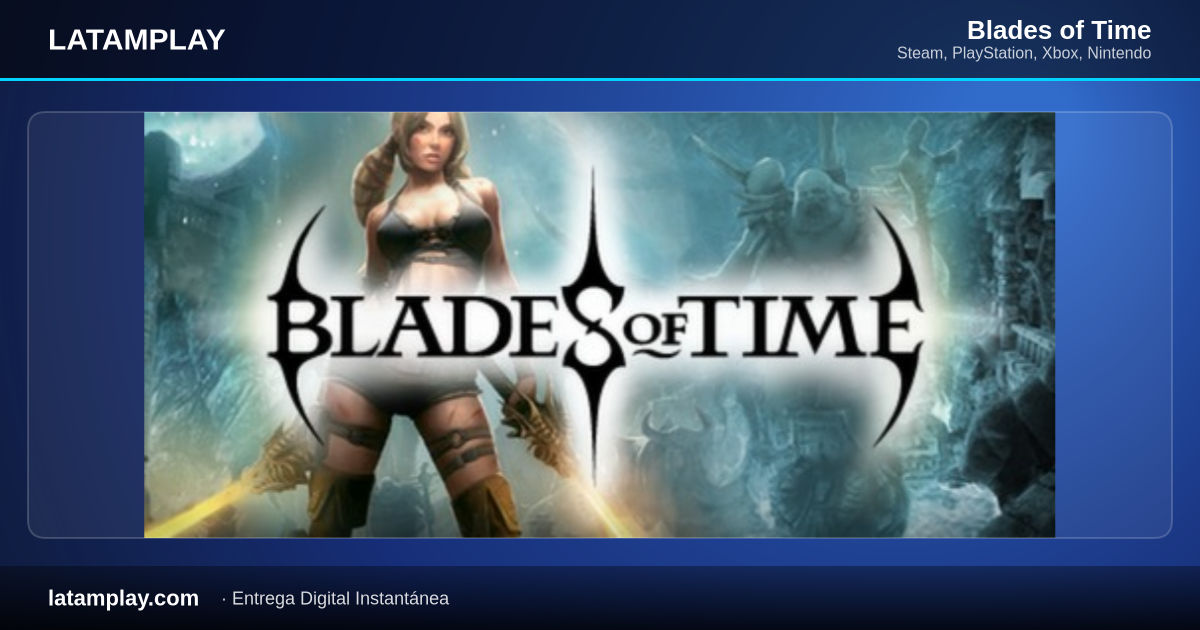
Task: Click the 'Entrega Digital Instantánea' footer text
Action: pyautogui.click(x=340, y=599)
